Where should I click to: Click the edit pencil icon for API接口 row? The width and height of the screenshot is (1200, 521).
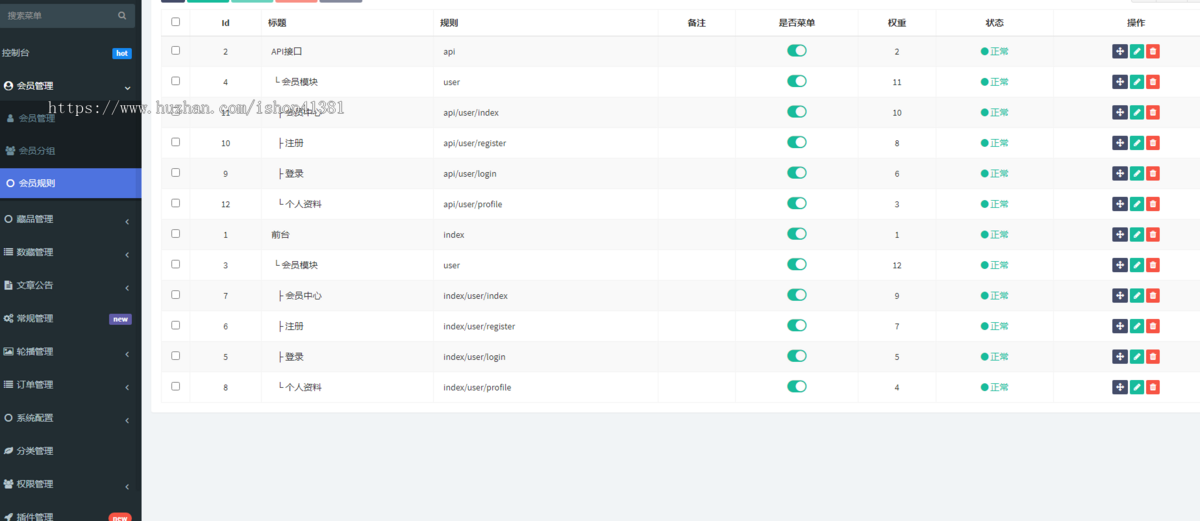1136,51
